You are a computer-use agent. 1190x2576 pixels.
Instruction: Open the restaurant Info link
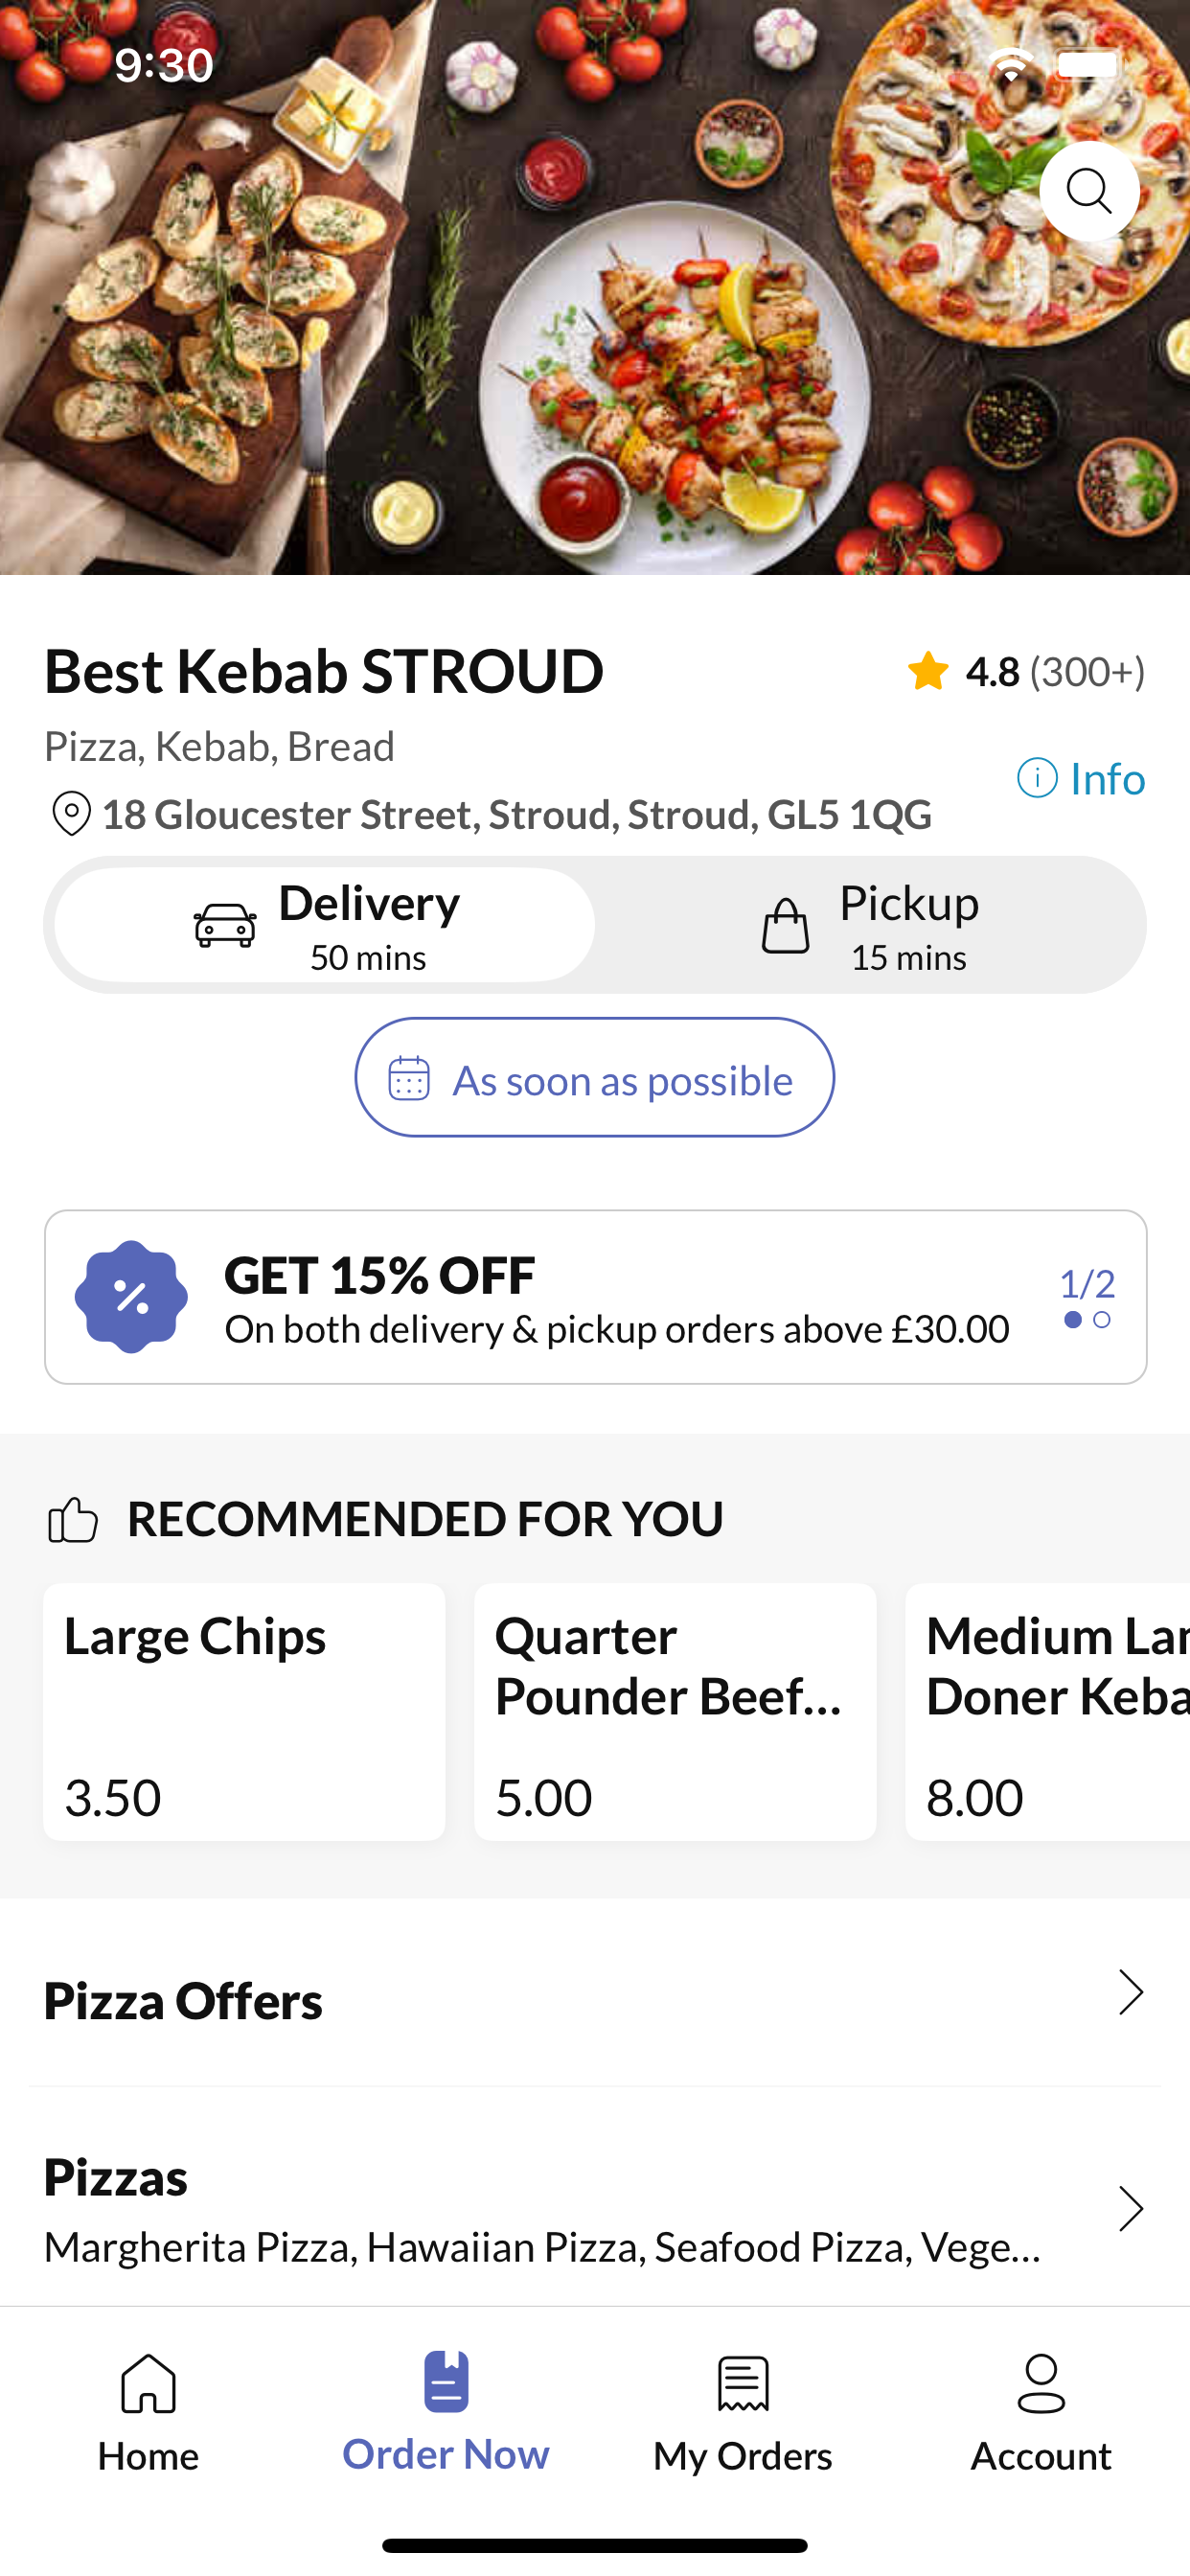1080,778
